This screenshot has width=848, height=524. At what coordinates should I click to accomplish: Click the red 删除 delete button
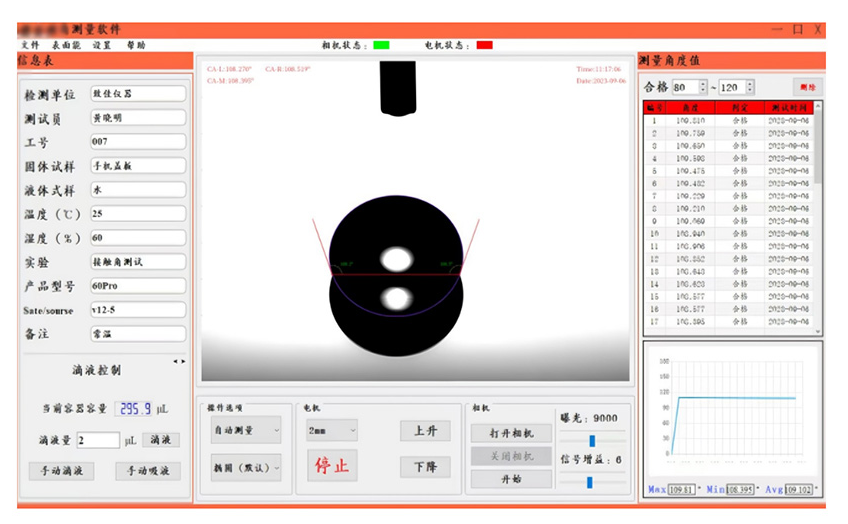pyautogui.click(x=806, y=87)
